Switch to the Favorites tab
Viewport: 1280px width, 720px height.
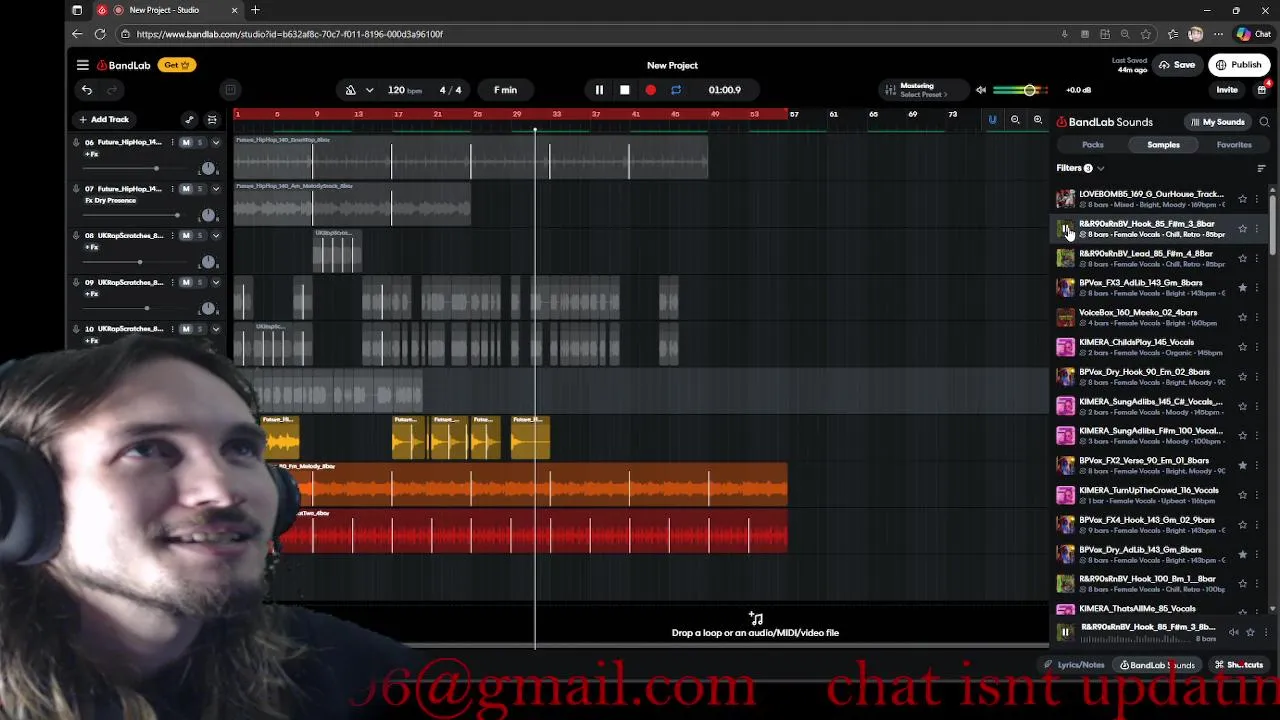click(1234, 145)
